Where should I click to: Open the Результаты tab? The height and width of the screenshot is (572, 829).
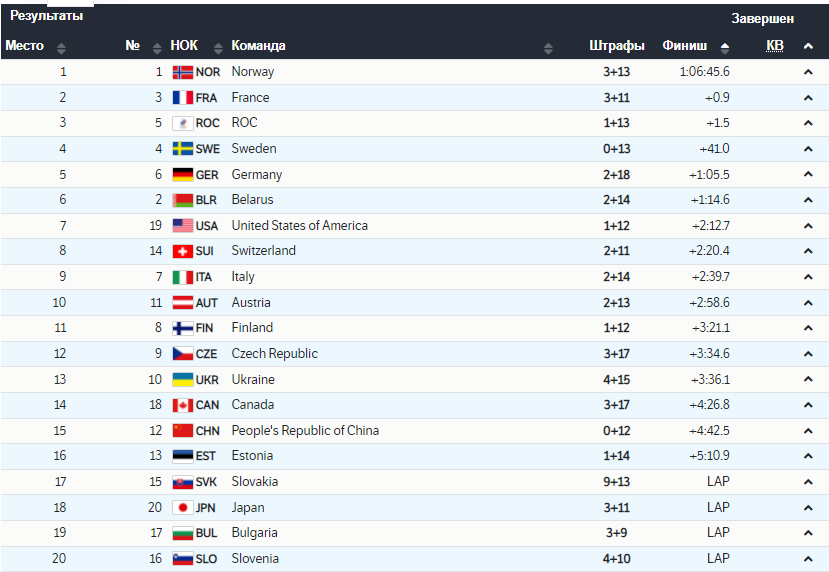[46, 16]
